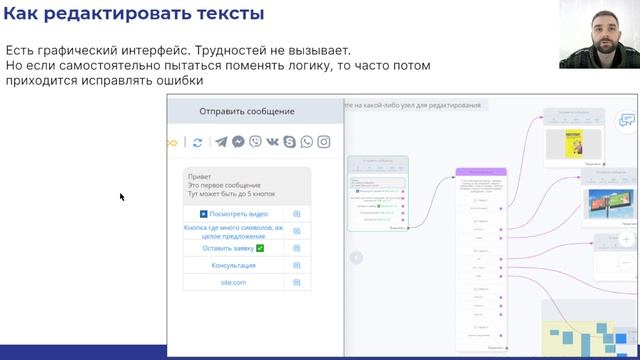Image resolution: width=640 pixels, height=360 pixels.
Task: Select the Viber channel icon
Action: click(256, 142)
